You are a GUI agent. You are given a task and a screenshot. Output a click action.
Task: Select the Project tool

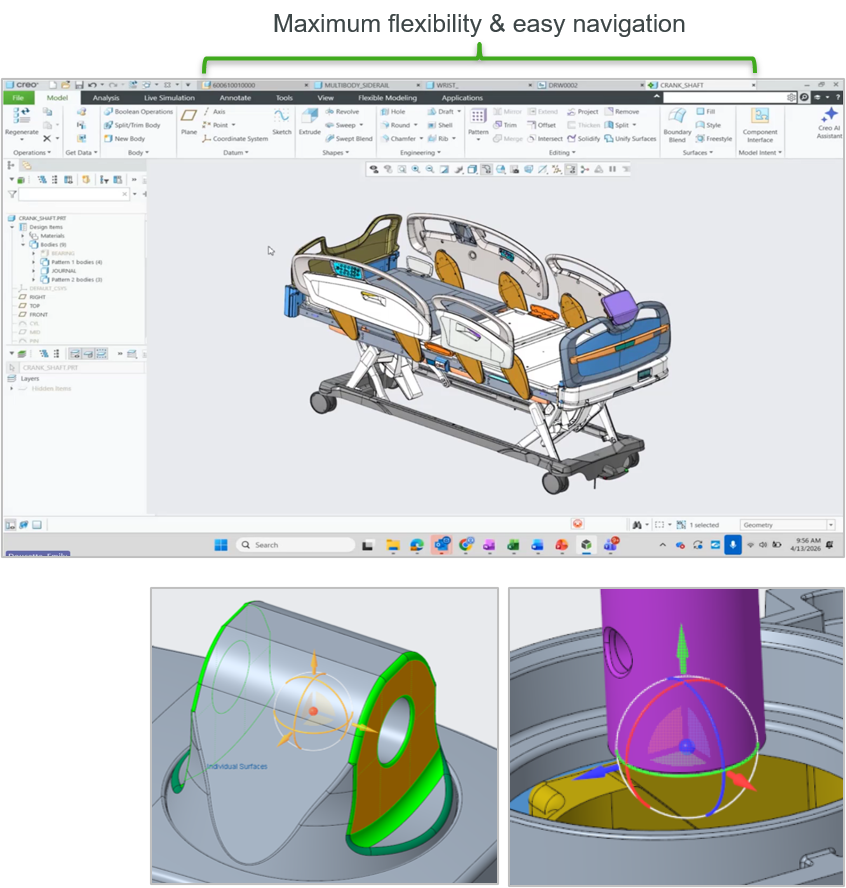(583, 112)
